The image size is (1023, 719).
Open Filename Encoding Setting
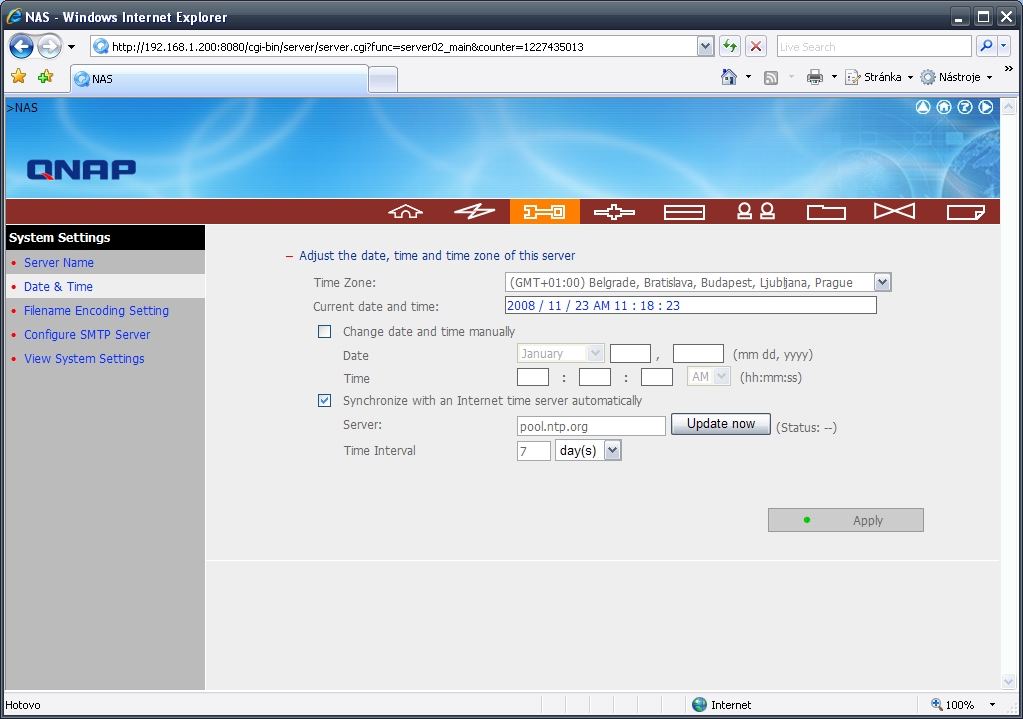pos(97,311)
